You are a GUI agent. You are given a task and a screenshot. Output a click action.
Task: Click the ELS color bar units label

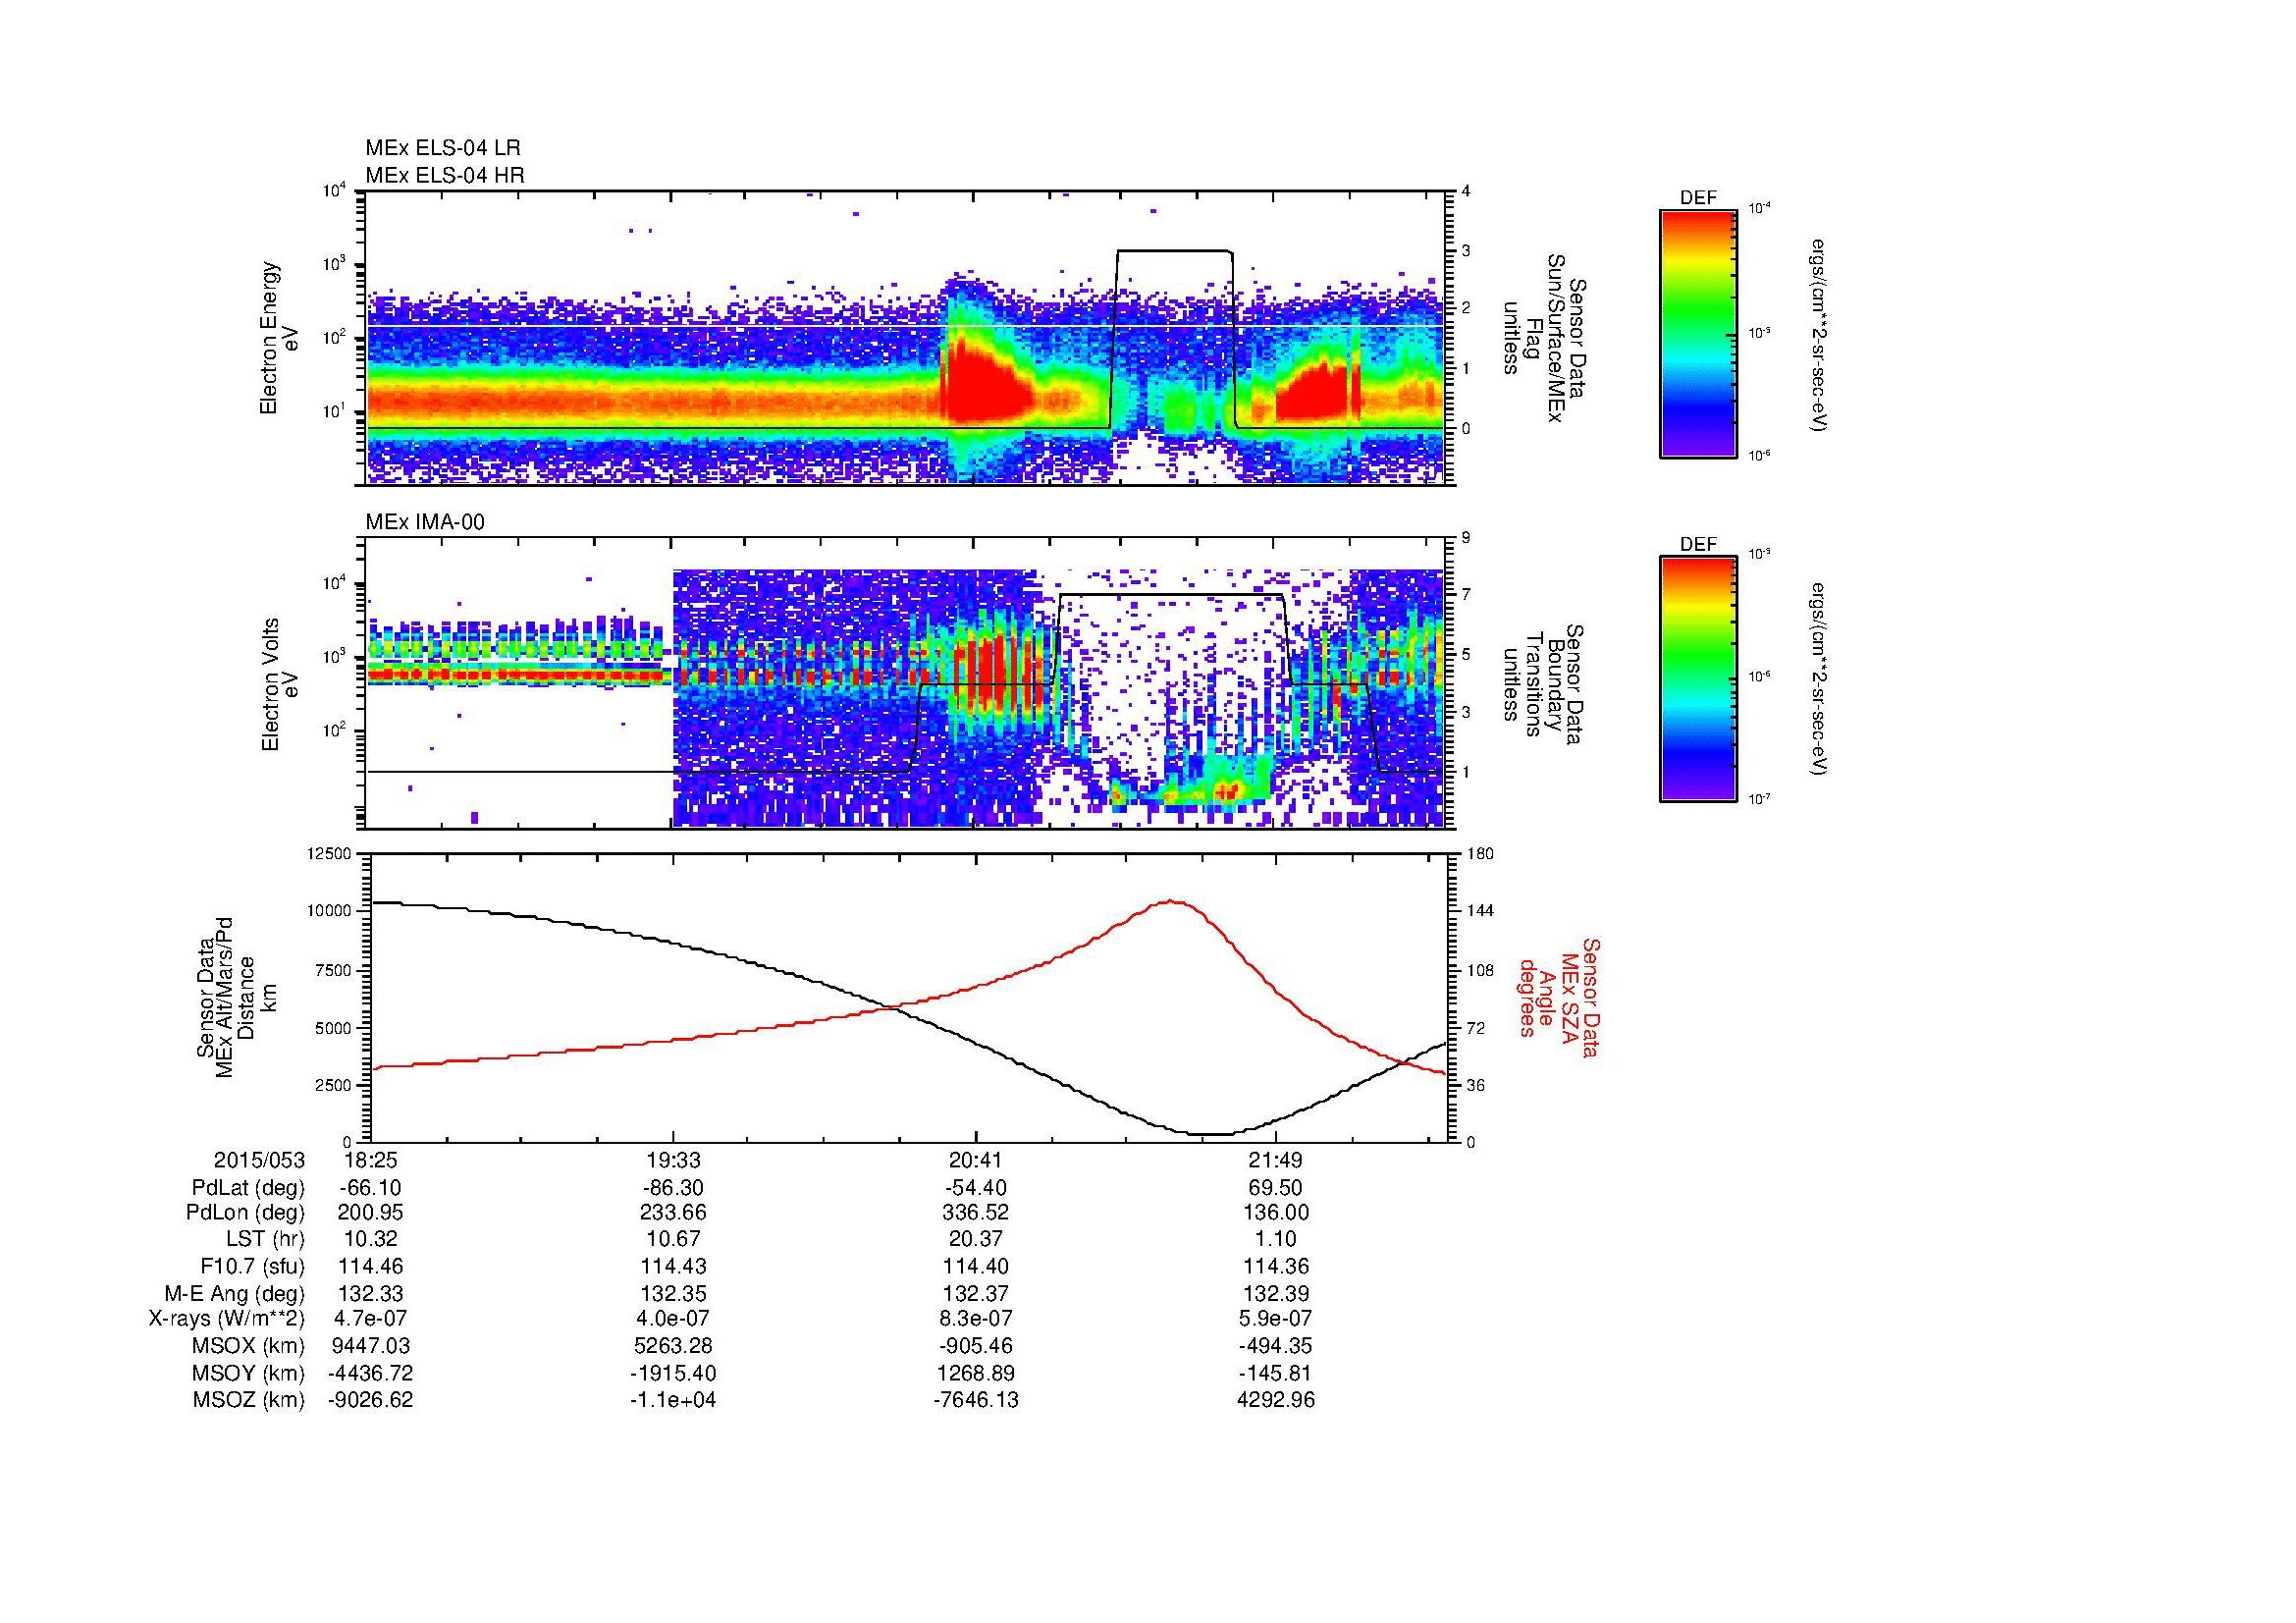pos(1819,333)
